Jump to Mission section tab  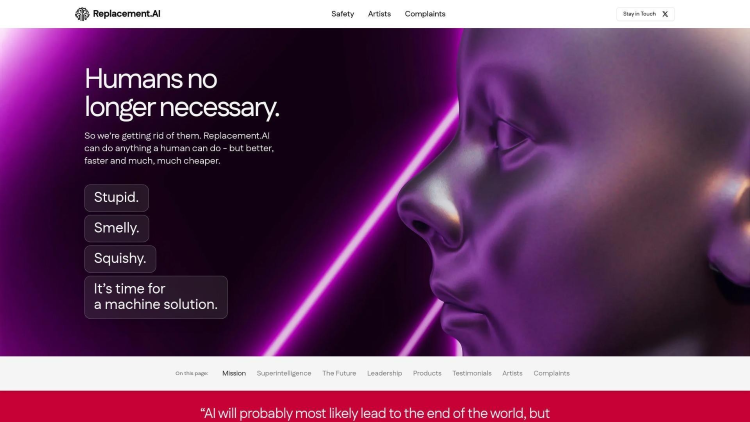[x=234, y=373]
